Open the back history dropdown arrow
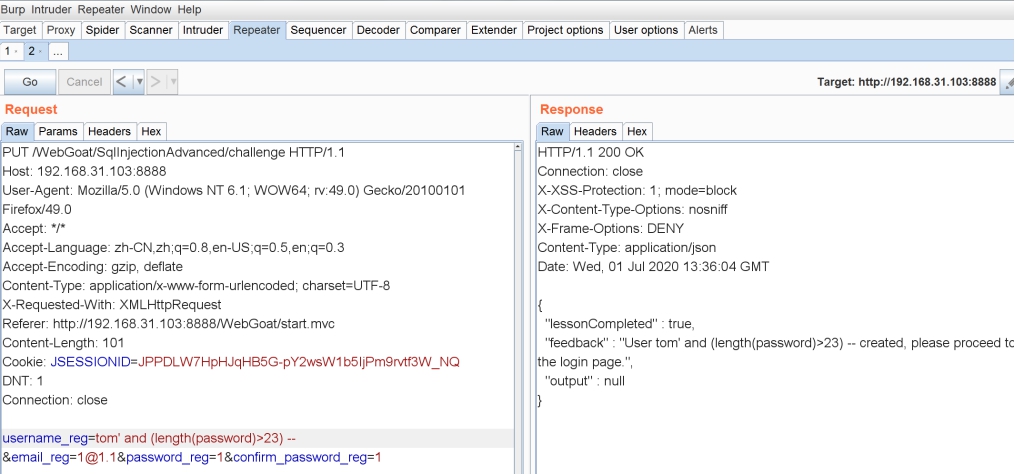Viewport: 1015px width, 474px height. click(x=139, y=82)
